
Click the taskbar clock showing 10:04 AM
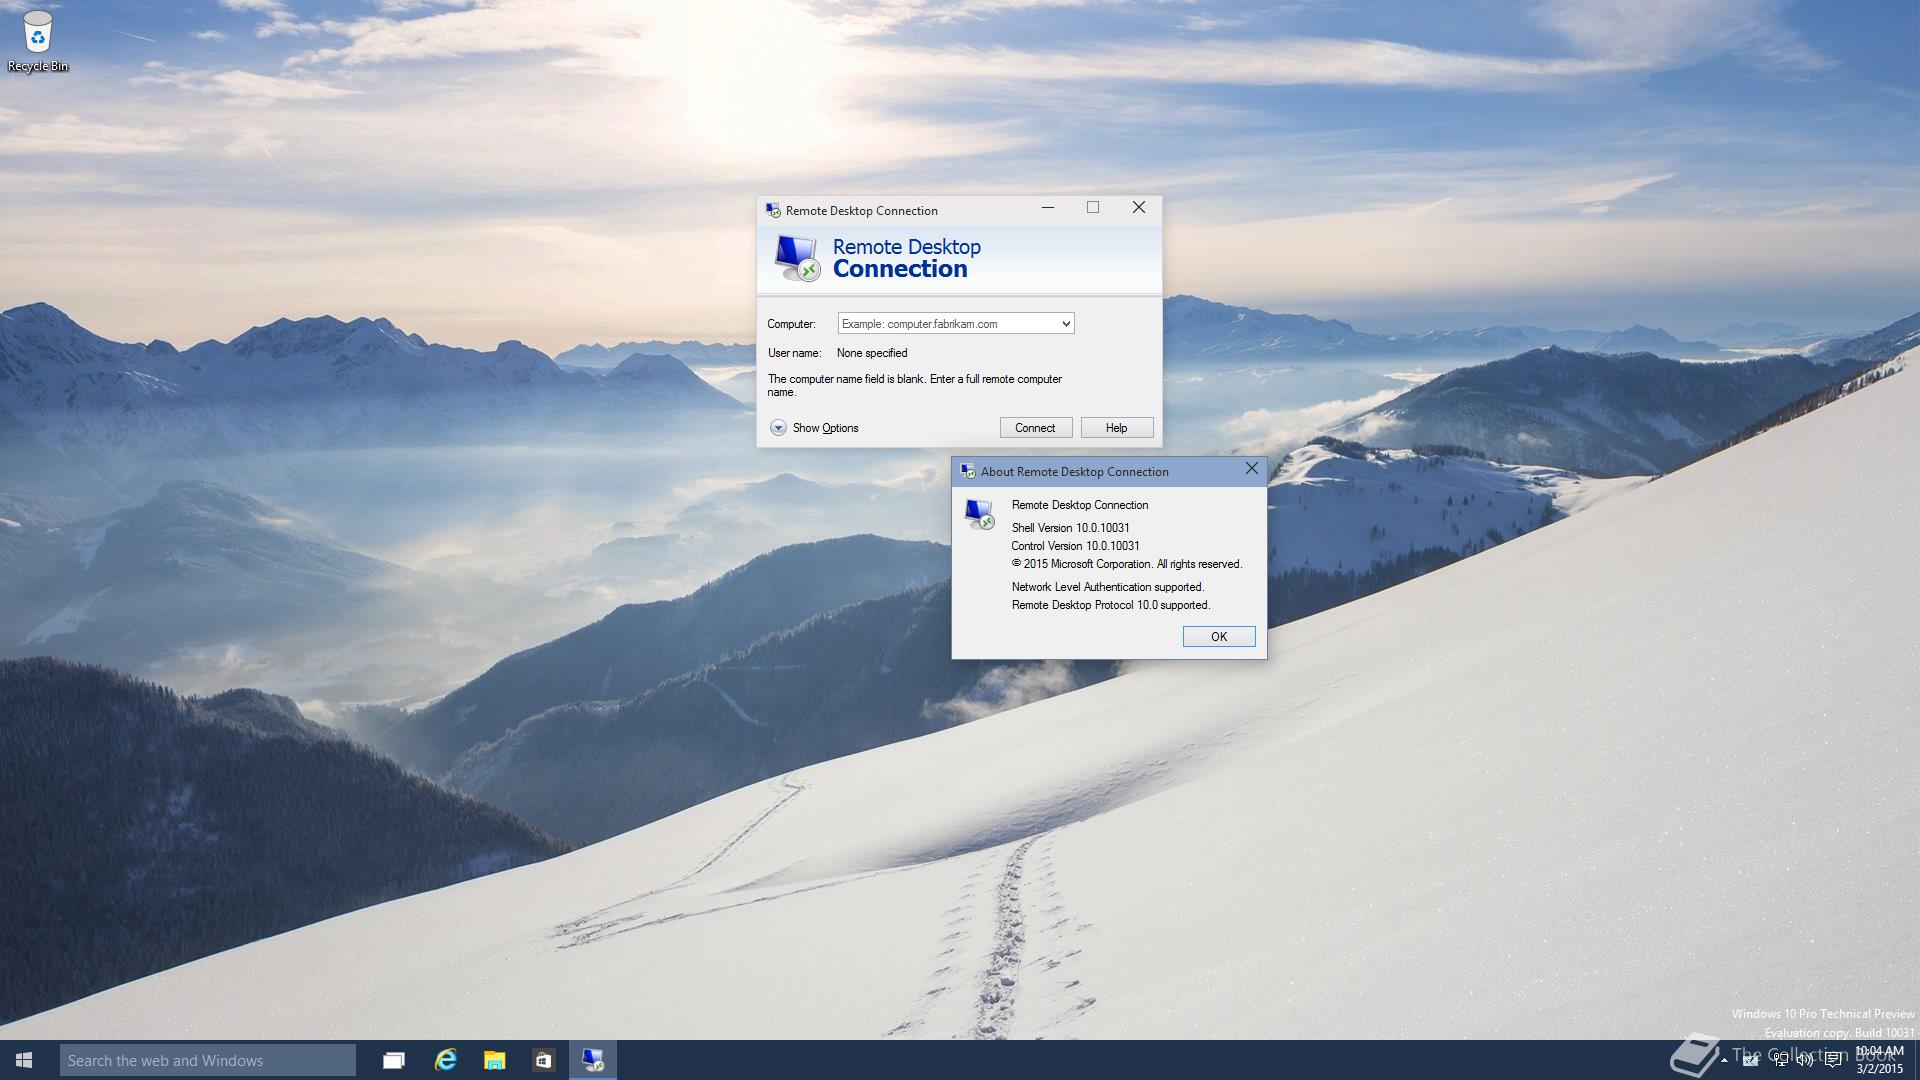pos(1879,1060)
